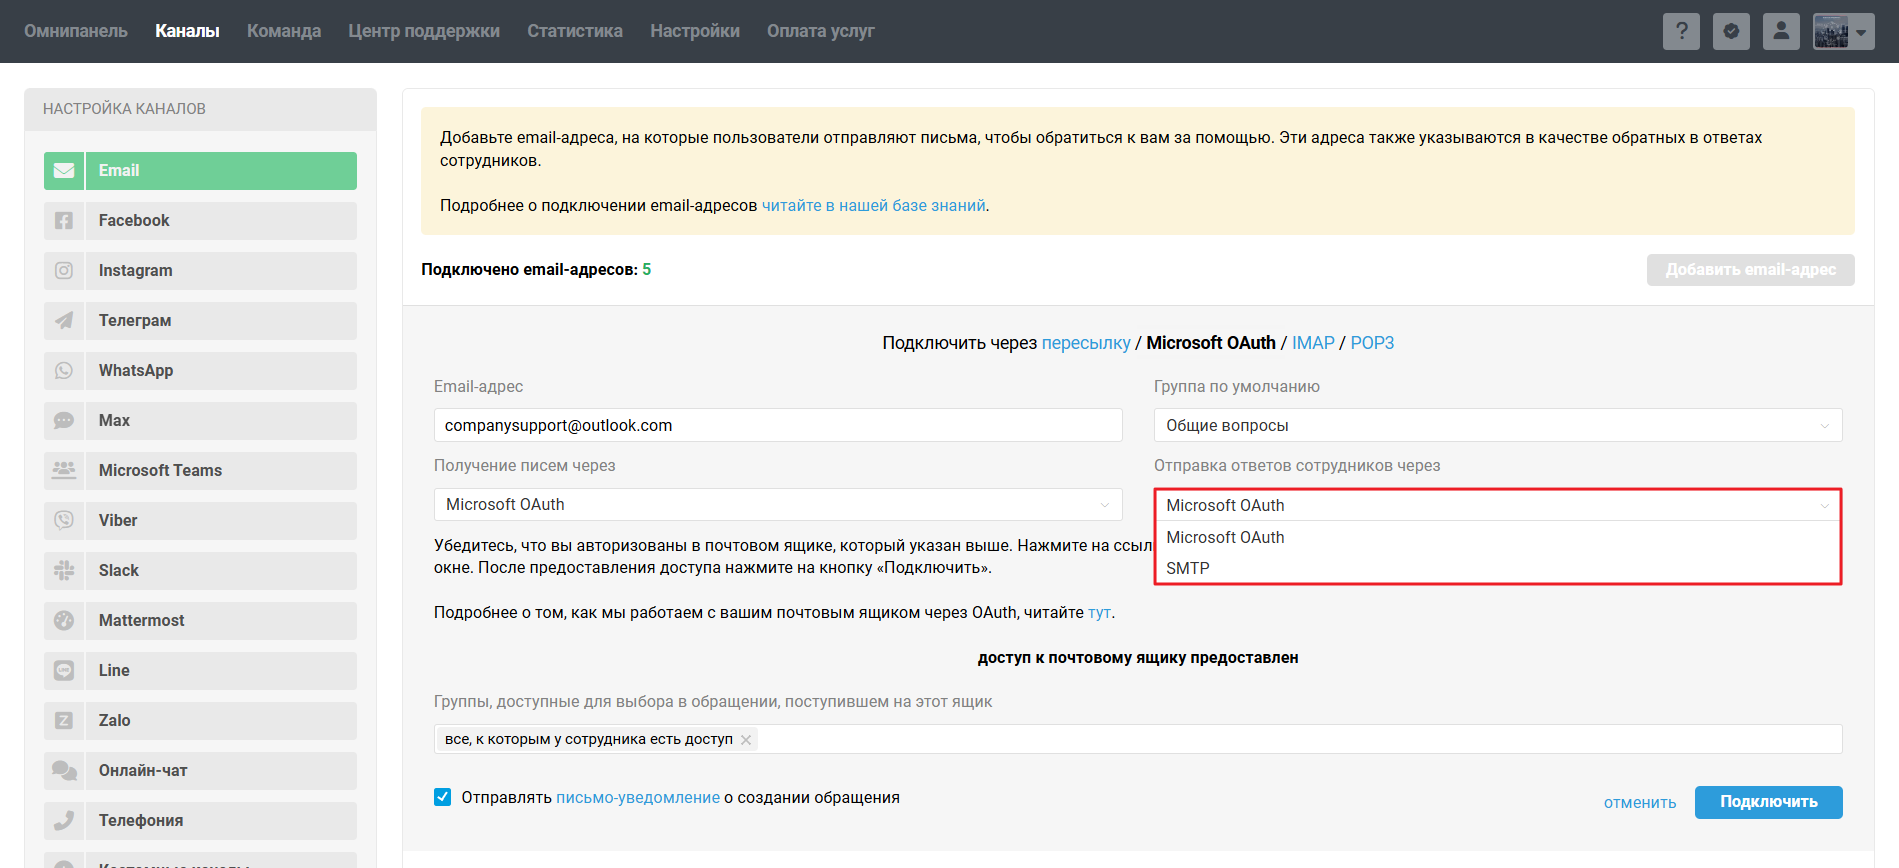The width and height of the screenshot is (1899, 868).
Task: Switch to the Статистика menu tab
Action: point(575,31)
